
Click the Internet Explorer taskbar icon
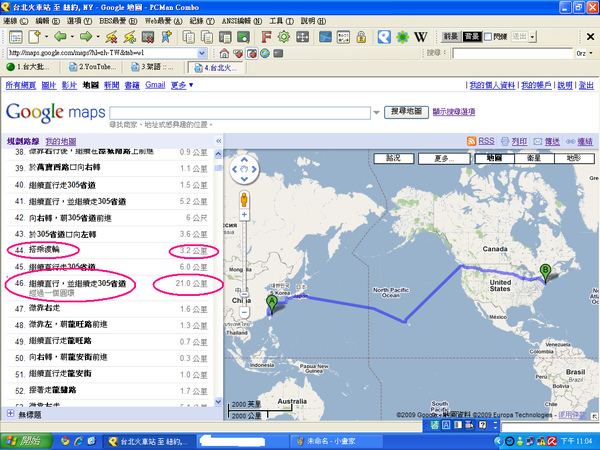coord(78,441)
